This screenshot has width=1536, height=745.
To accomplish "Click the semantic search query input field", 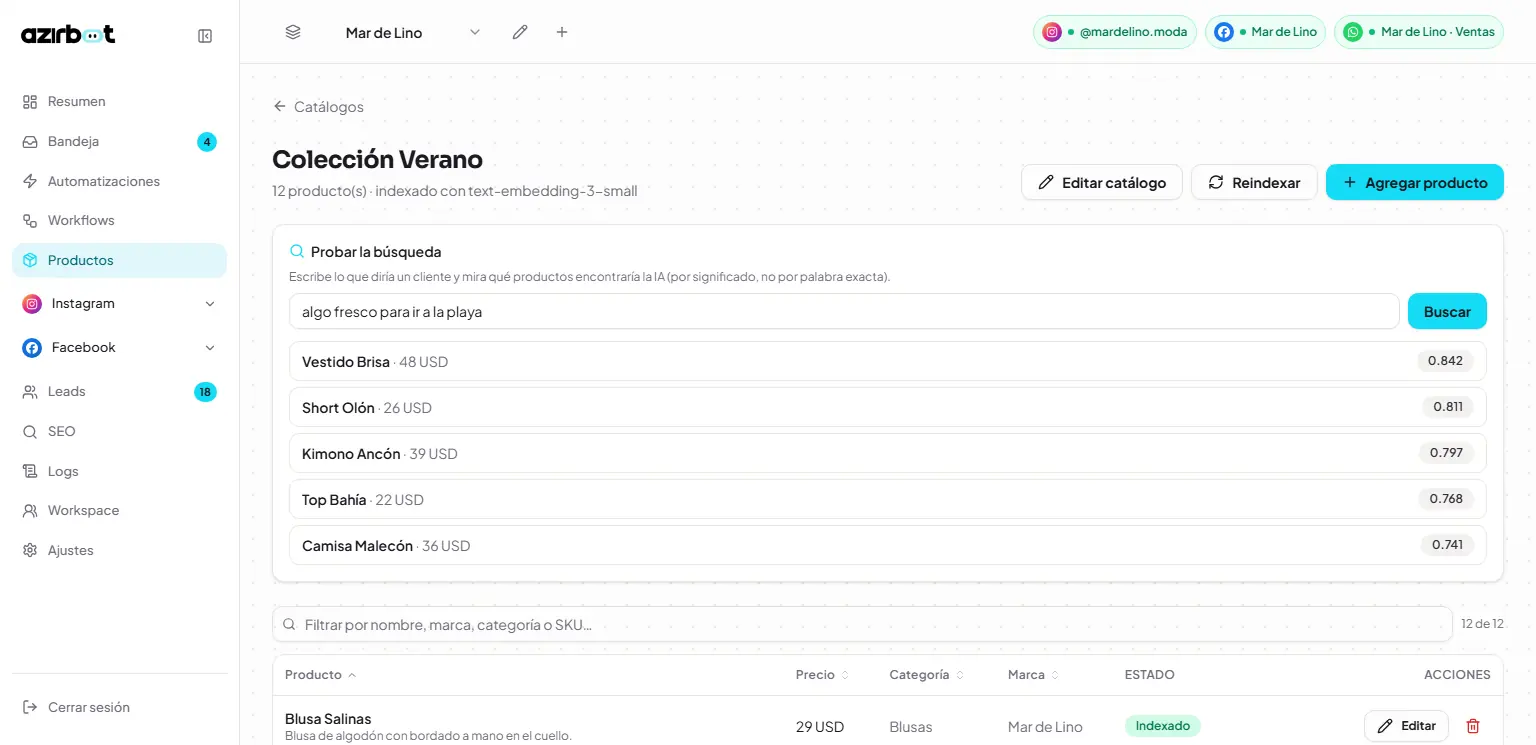I will point(844,311).
